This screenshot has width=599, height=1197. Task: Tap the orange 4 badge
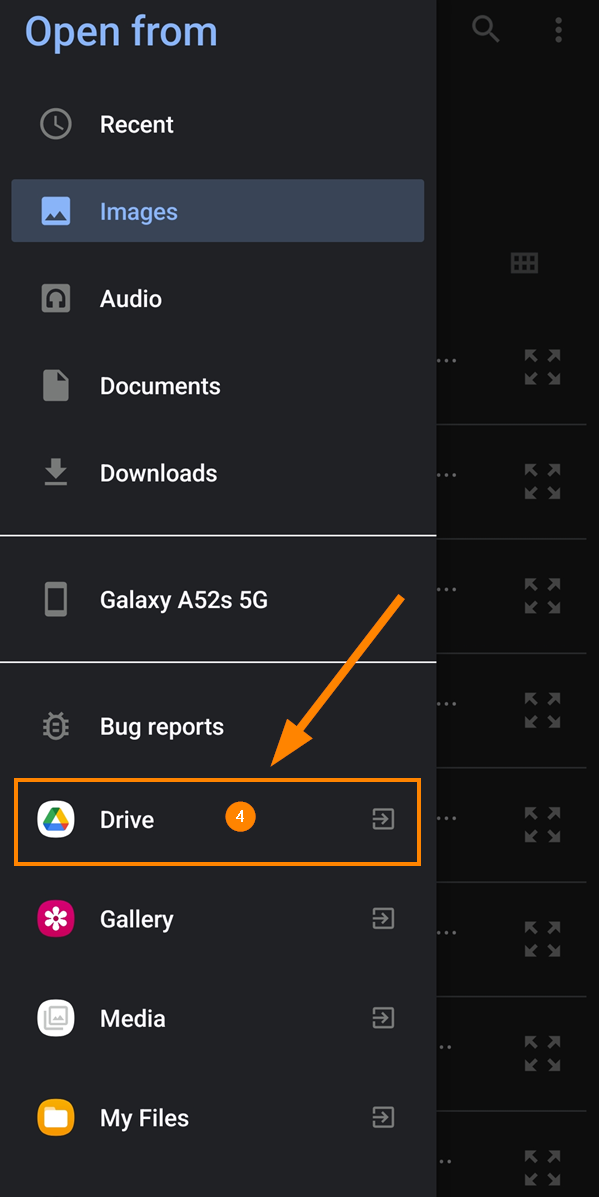(240, 817)
